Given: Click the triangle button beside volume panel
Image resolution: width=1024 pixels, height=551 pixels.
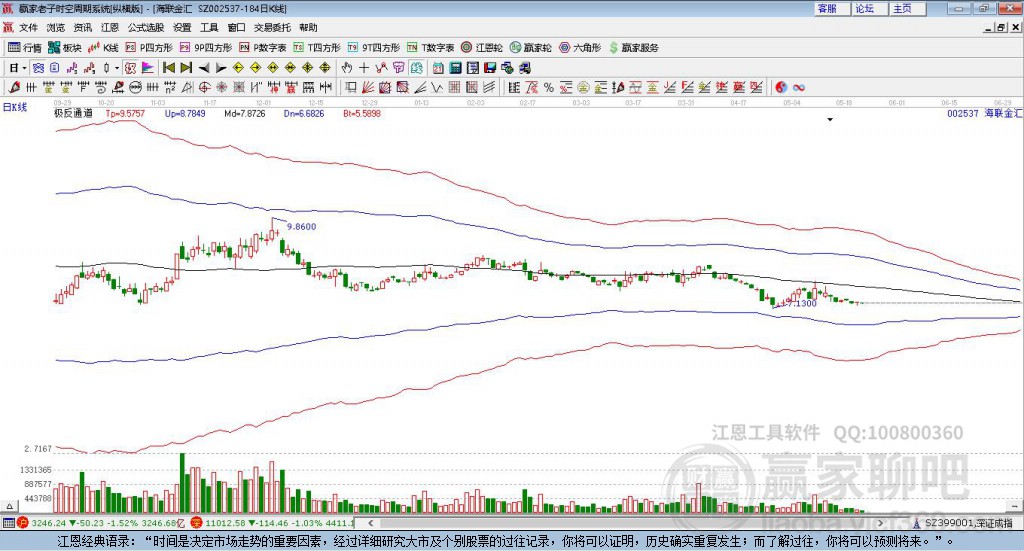Looking at the screenshot, I should click(9, 506).
